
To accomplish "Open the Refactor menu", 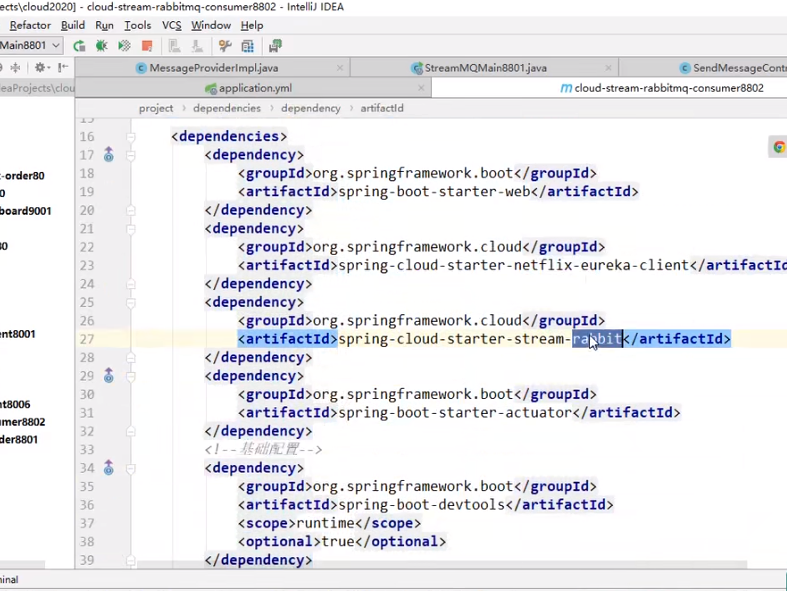I will click(x=30, y=25).
